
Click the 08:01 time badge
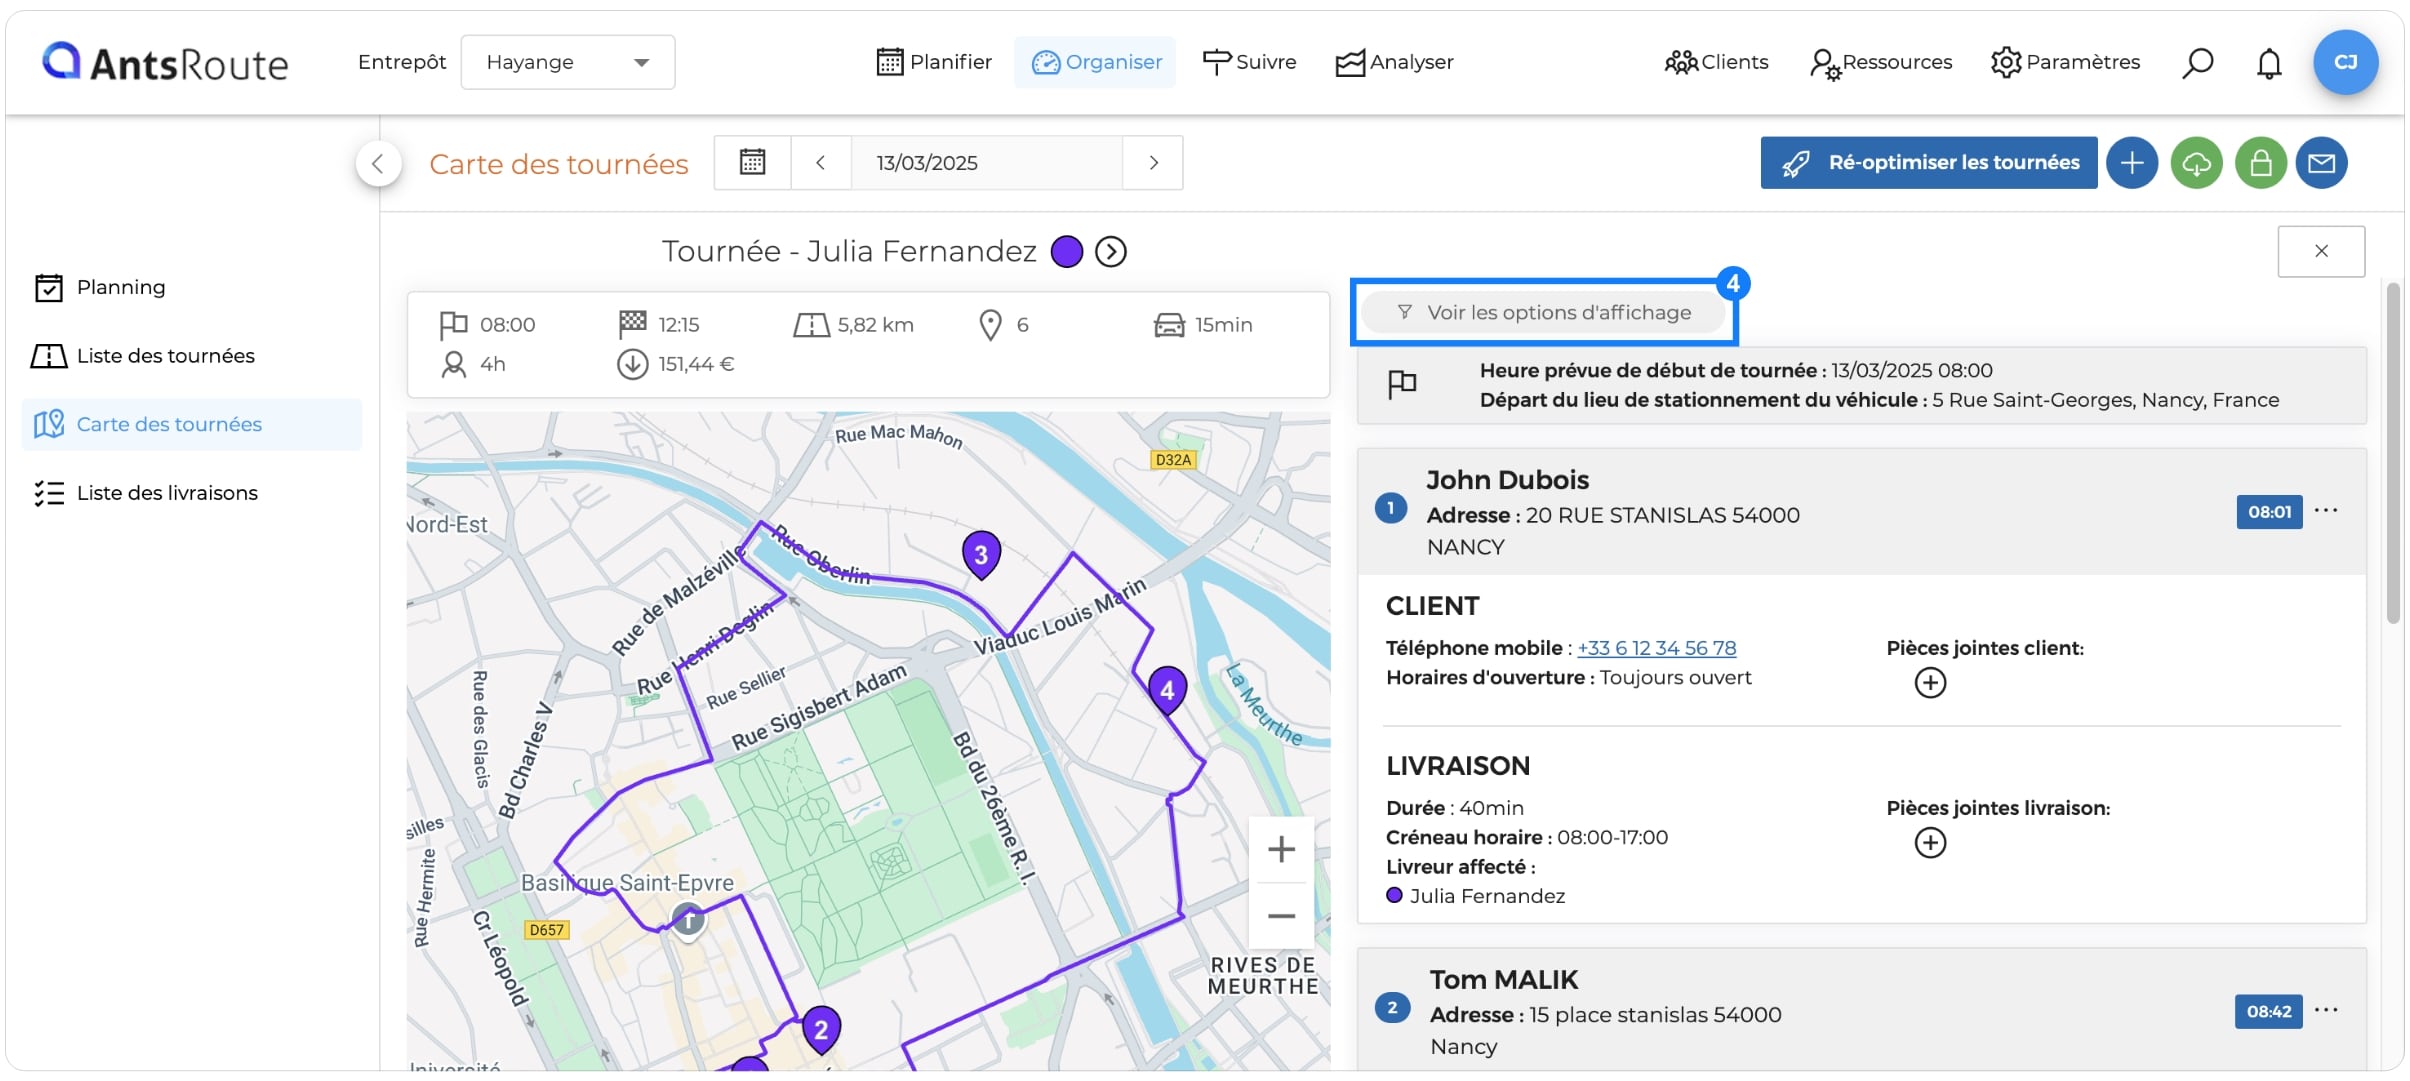tap(2269, 511)
